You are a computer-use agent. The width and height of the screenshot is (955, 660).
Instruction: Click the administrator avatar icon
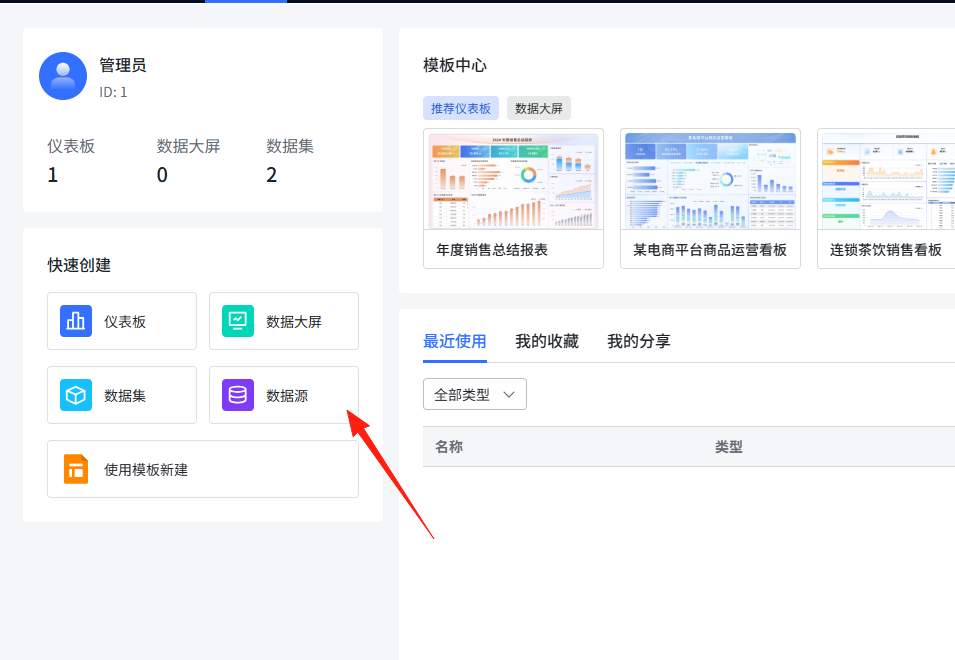[63, 76]
